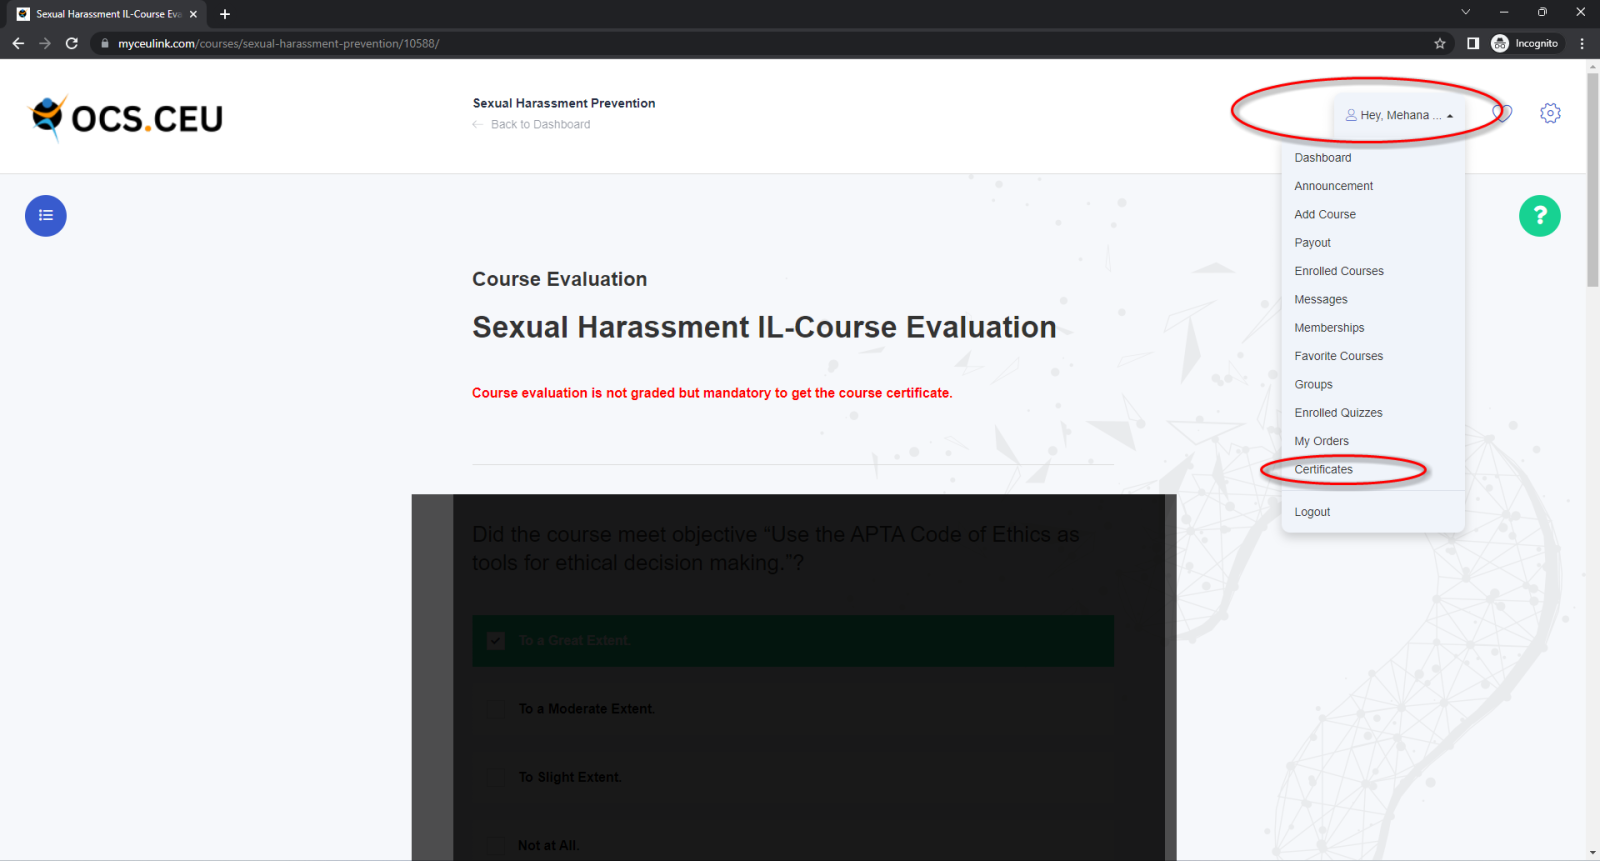Choose Enrolled Courses in the menu
Viewport: 1600px width, 861px height.
pos(1339,271)
